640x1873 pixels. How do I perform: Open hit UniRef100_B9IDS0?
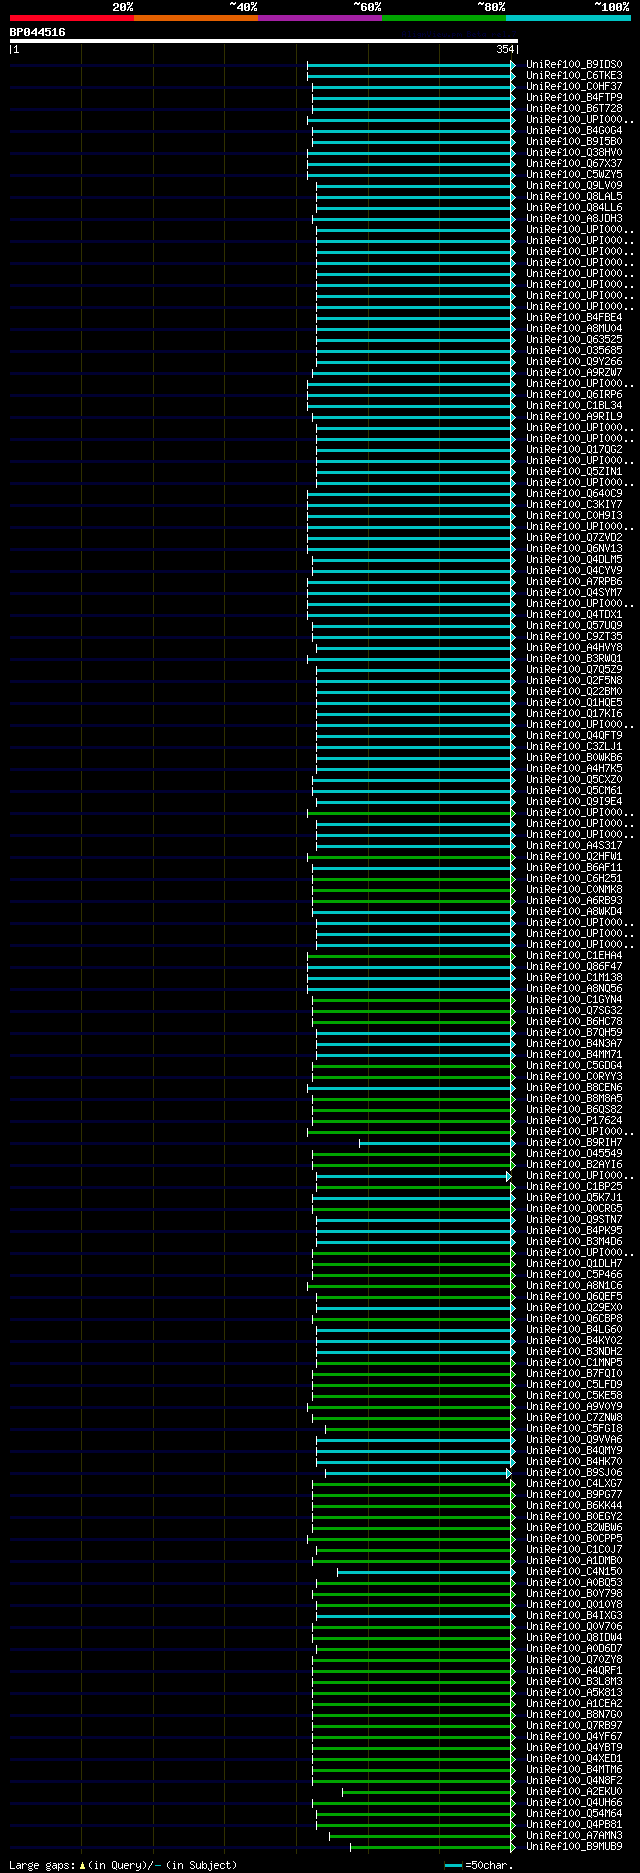tap(574, 65)
